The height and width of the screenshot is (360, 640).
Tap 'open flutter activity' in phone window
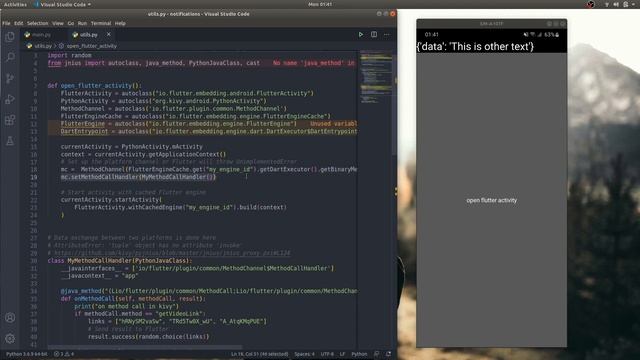click(491, 200)
